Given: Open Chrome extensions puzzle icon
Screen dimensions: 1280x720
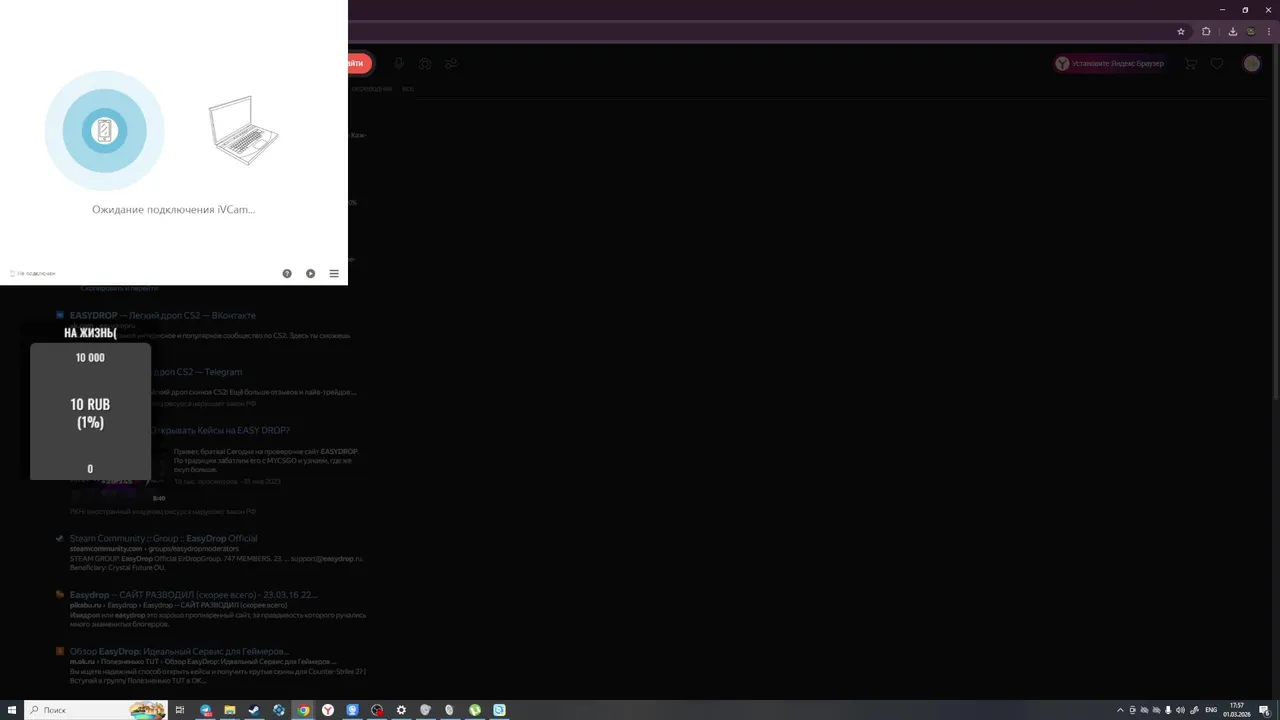Looking at the screenshot, I should click(1206, 31).
